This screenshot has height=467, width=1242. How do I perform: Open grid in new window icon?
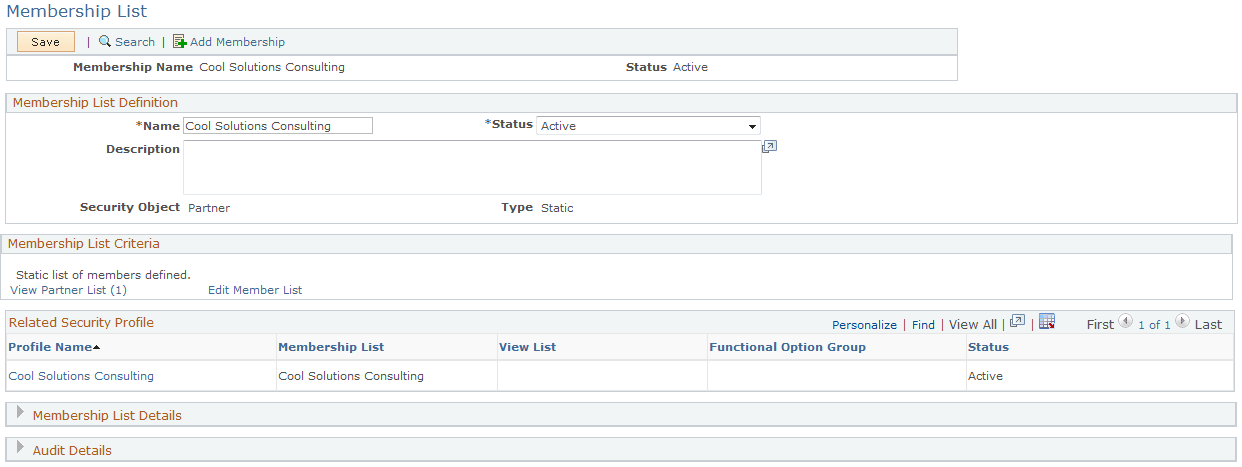pos(1017,322)
